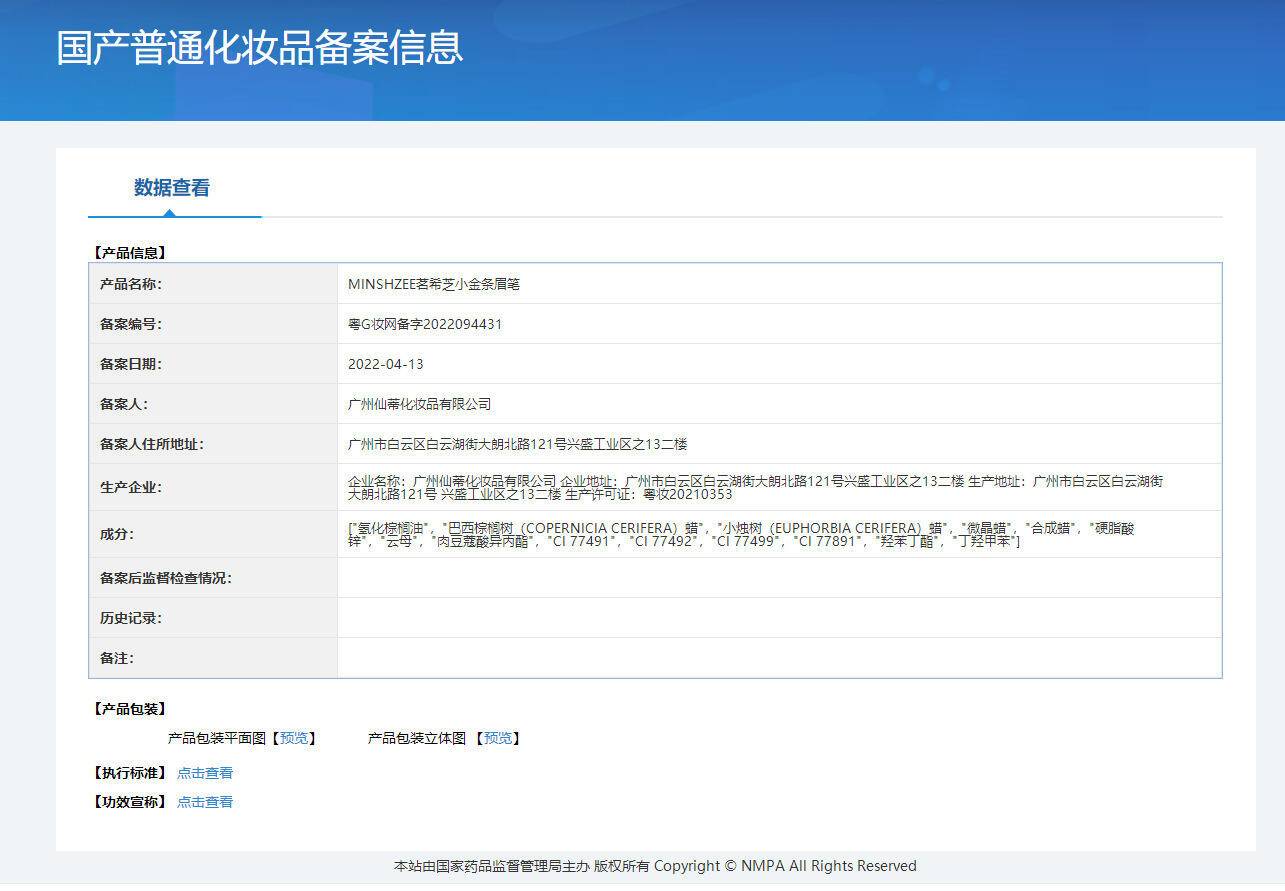Click the empty 历史记录 value cell

(x=780, y=618)
